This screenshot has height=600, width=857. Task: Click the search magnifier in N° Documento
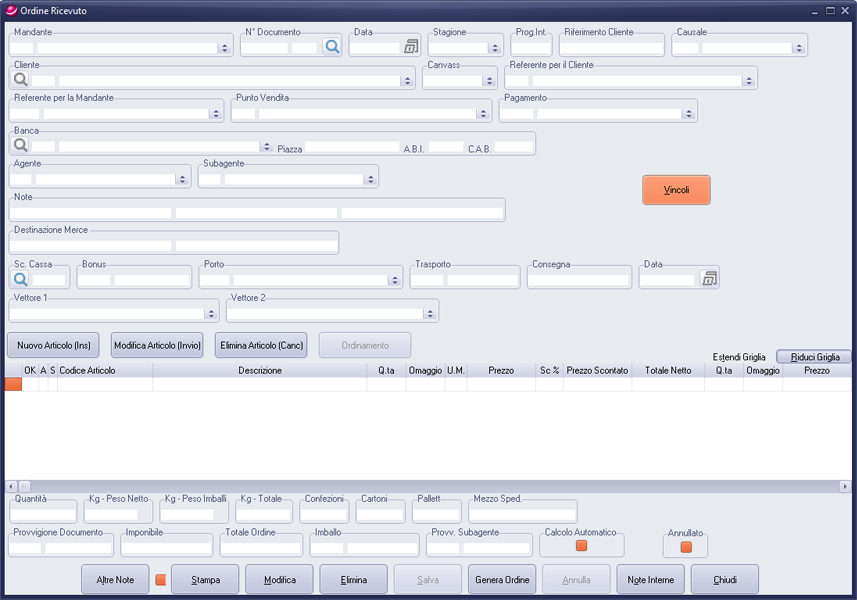coord(332,47)
